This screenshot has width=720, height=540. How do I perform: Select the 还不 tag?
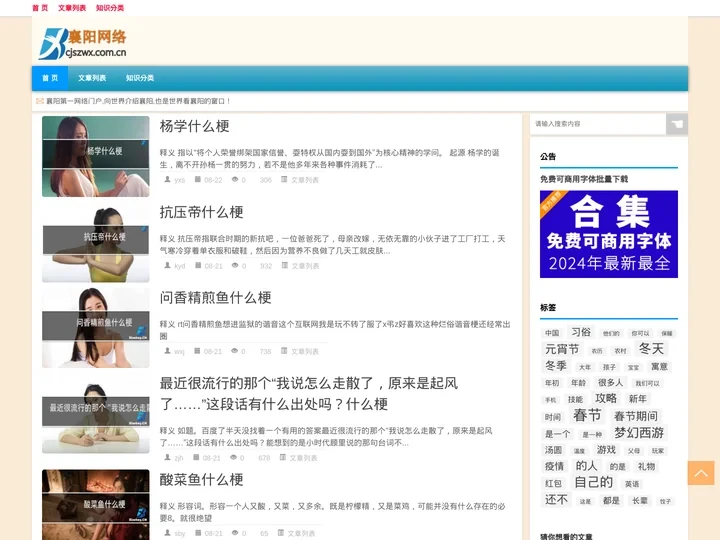[556, 499]
